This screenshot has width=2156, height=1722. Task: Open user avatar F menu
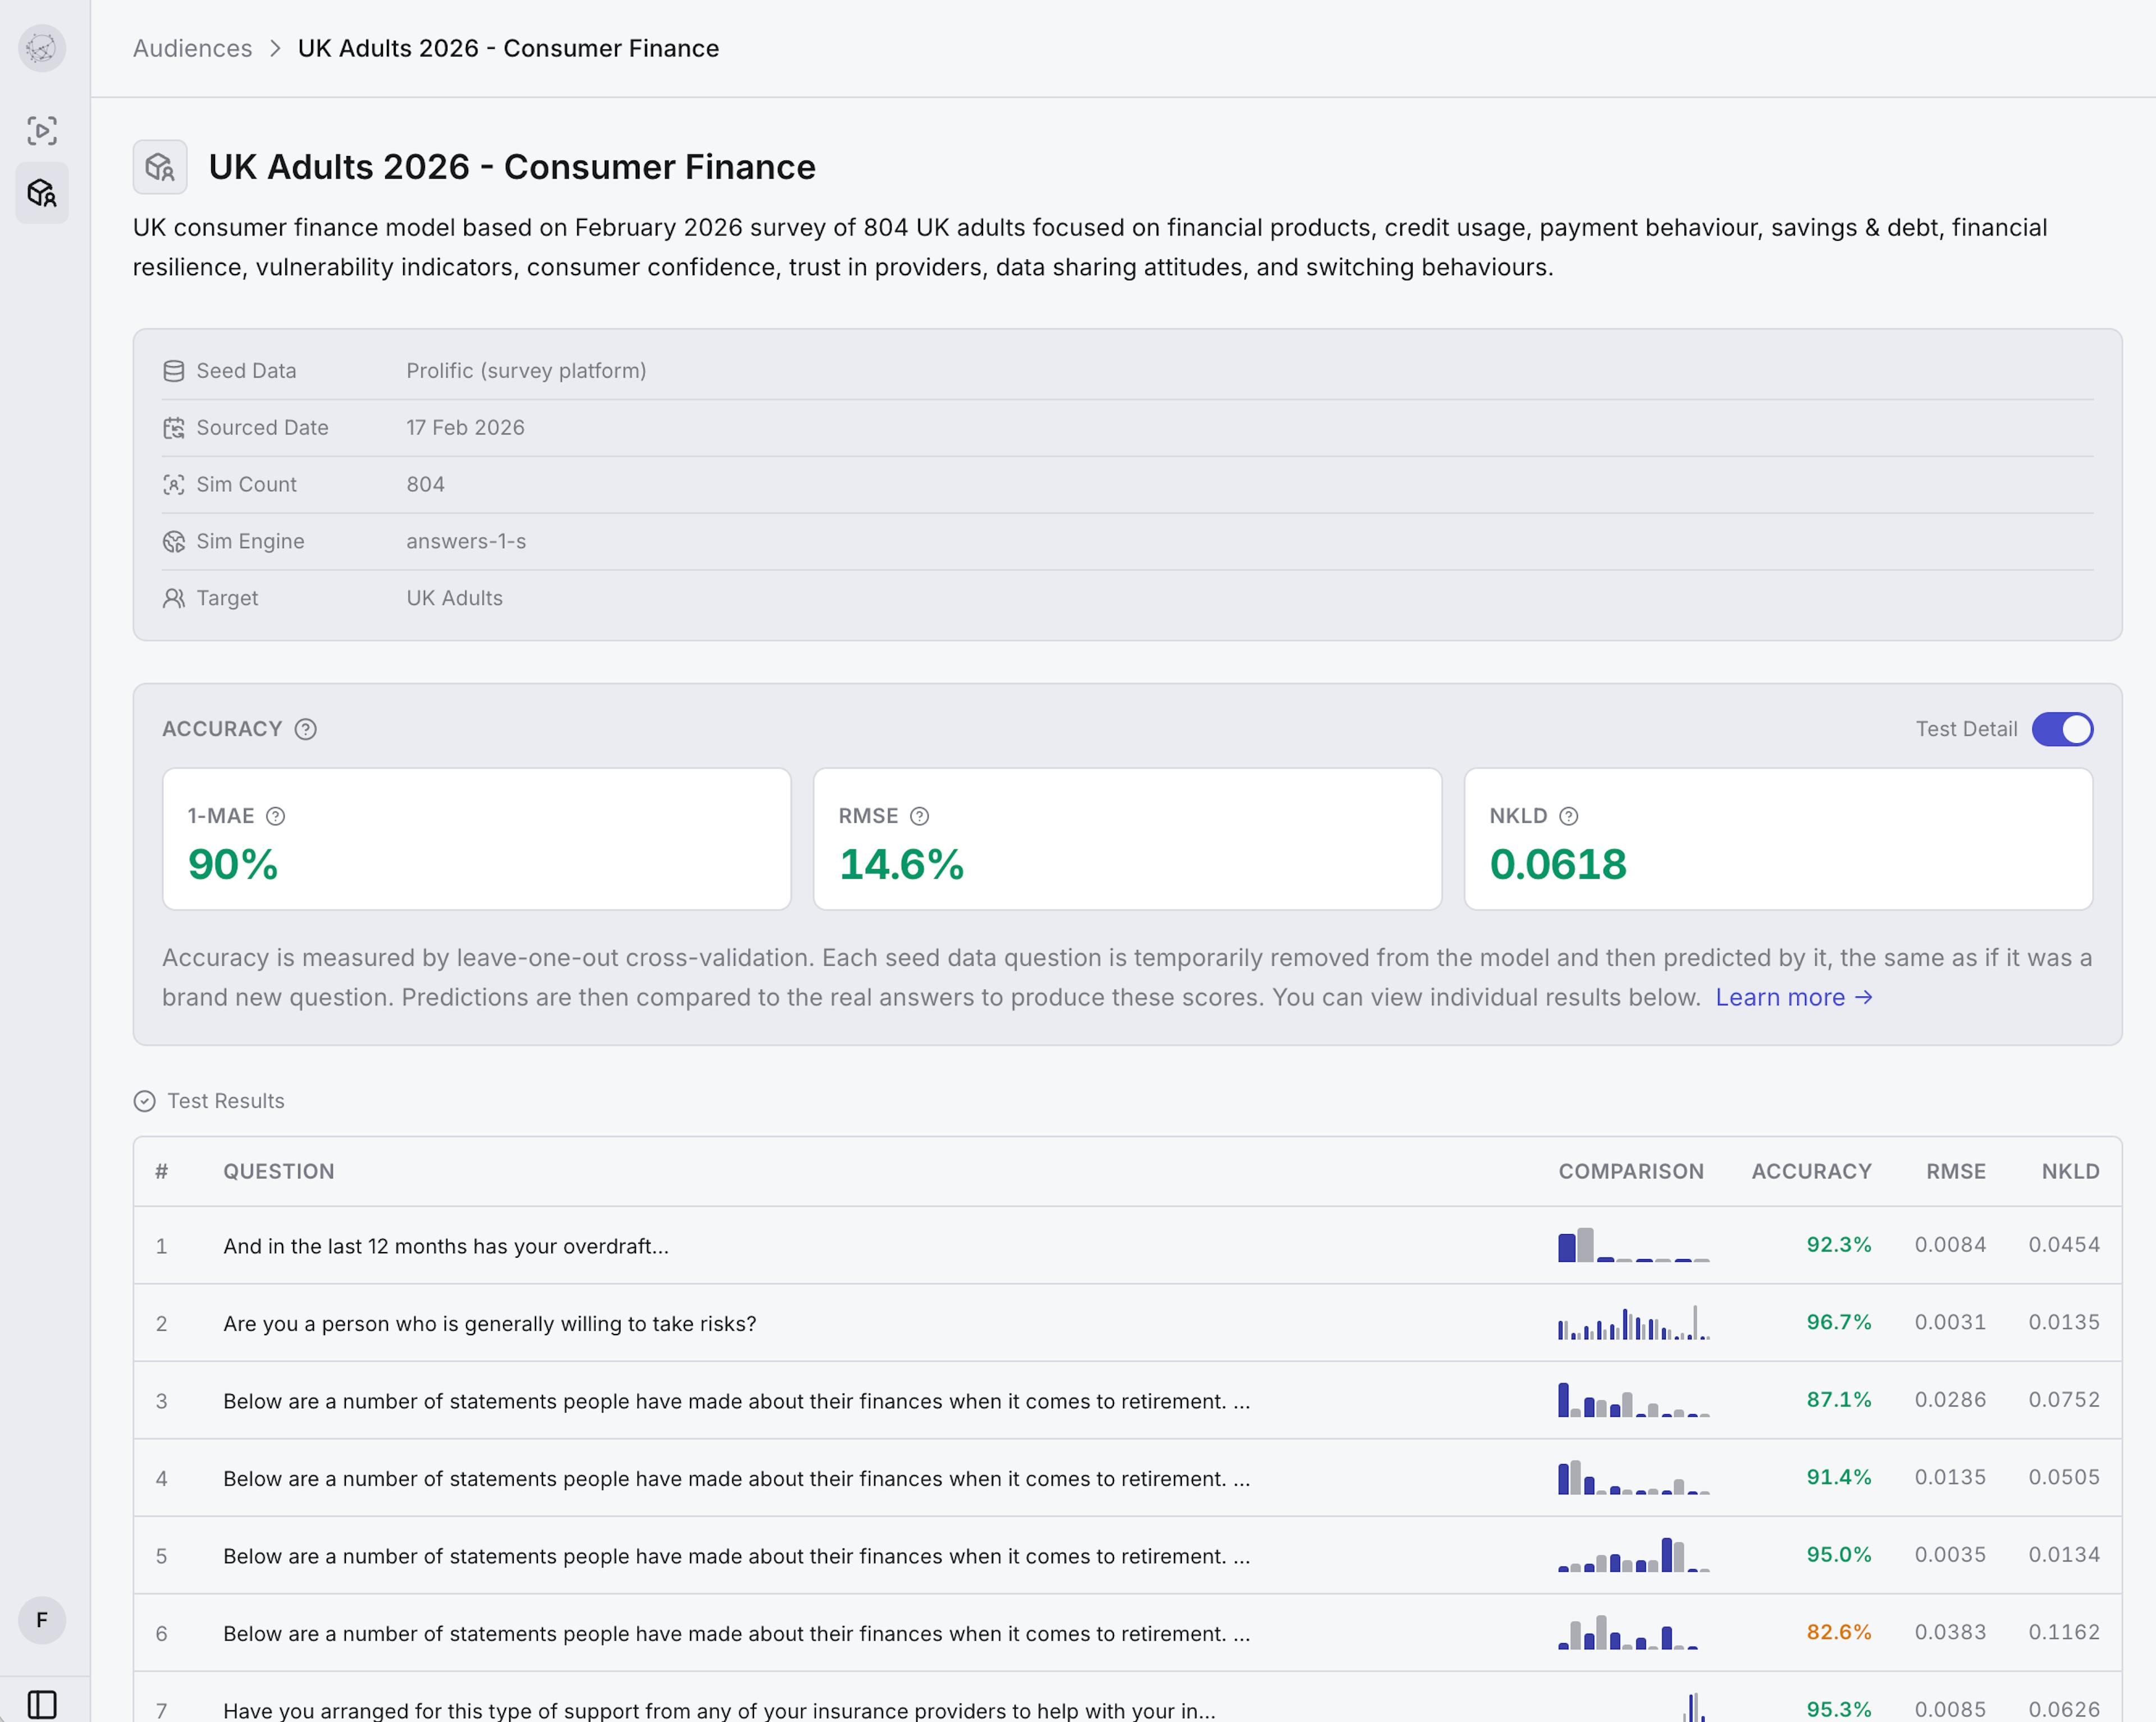(42, 1619)
